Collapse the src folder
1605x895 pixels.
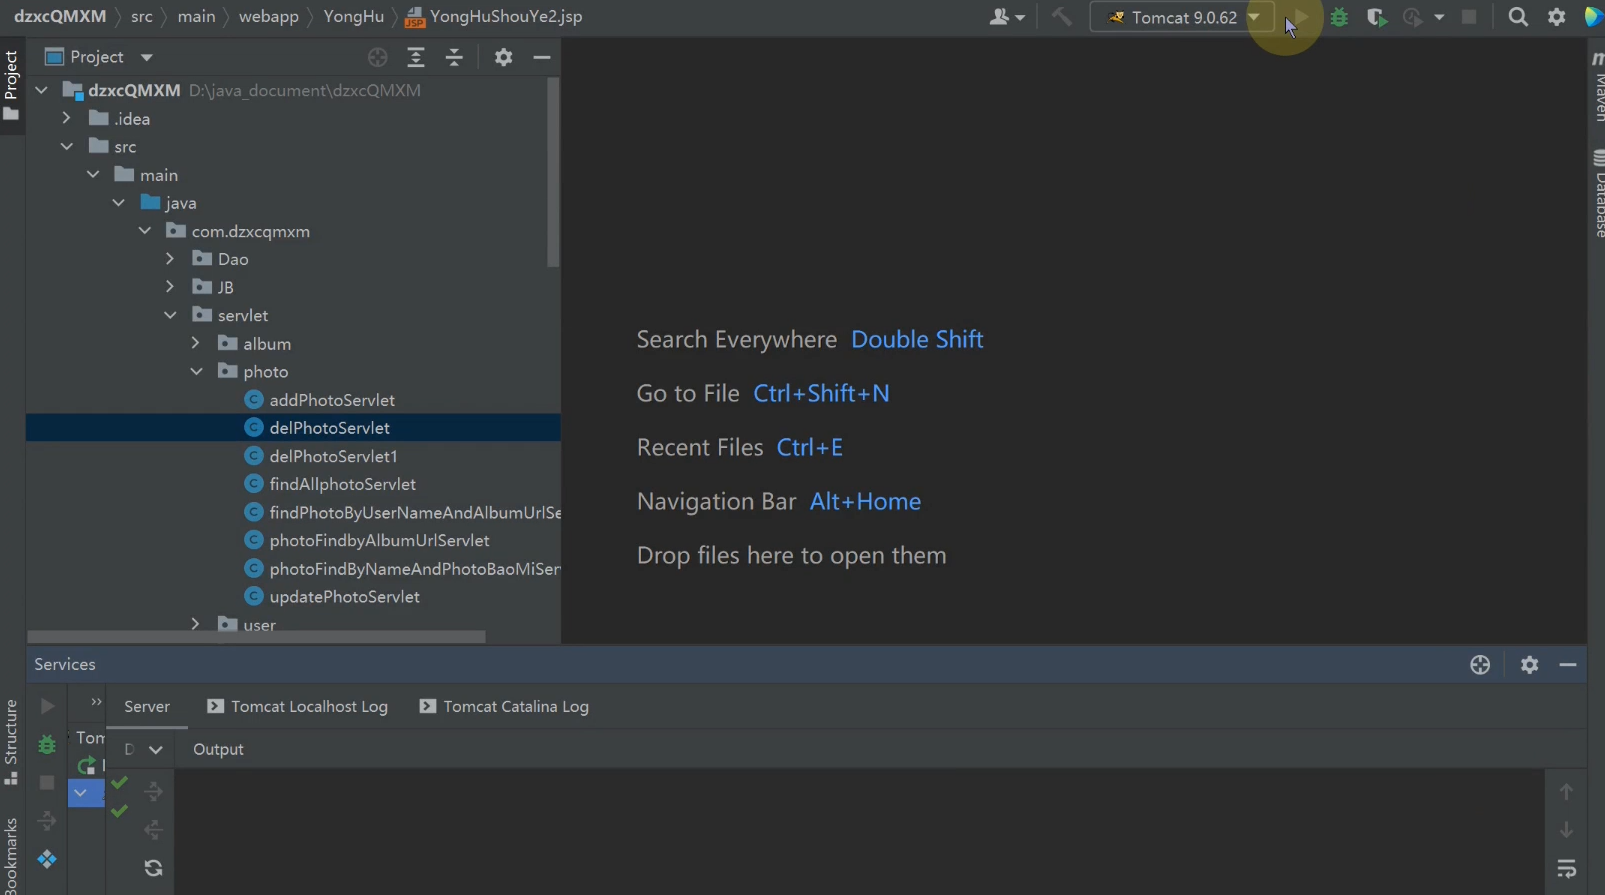[x=66, y=146]
